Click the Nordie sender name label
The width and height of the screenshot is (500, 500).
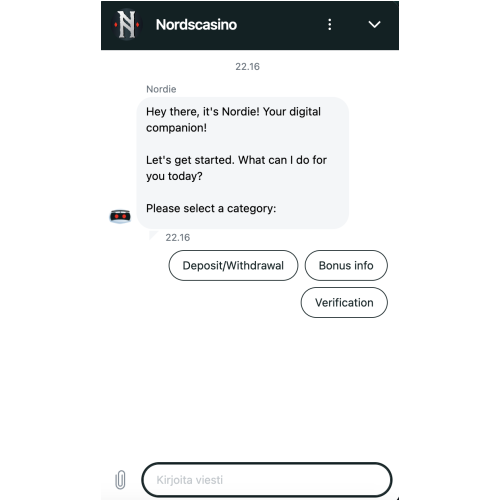coord(161,89)
